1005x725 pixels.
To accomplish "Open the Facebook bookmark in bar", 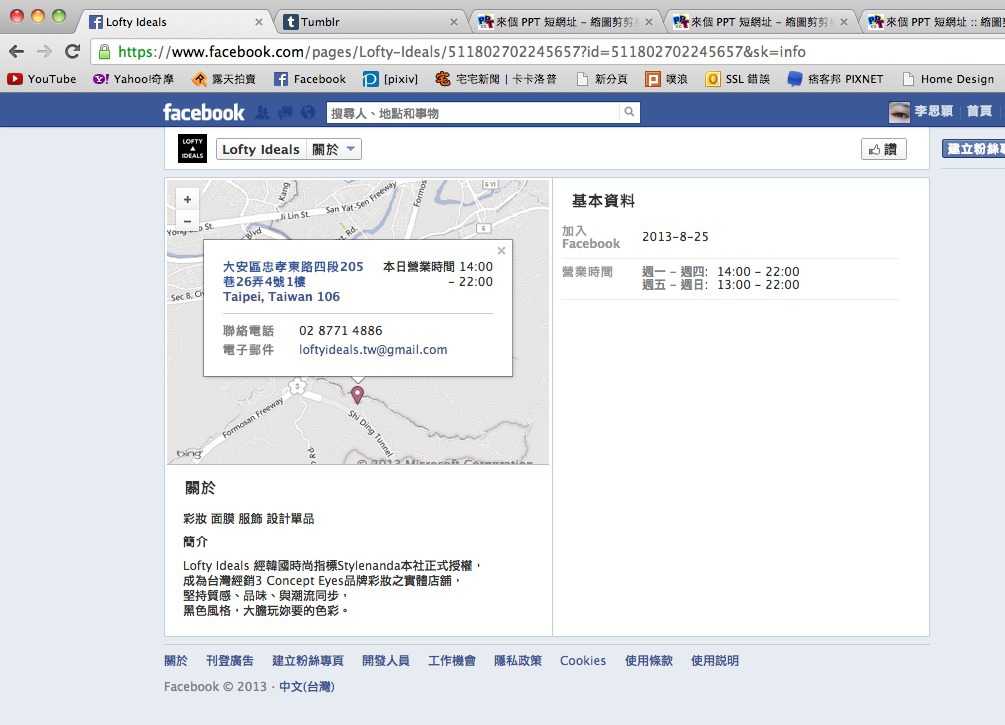I will coord(310,79).
